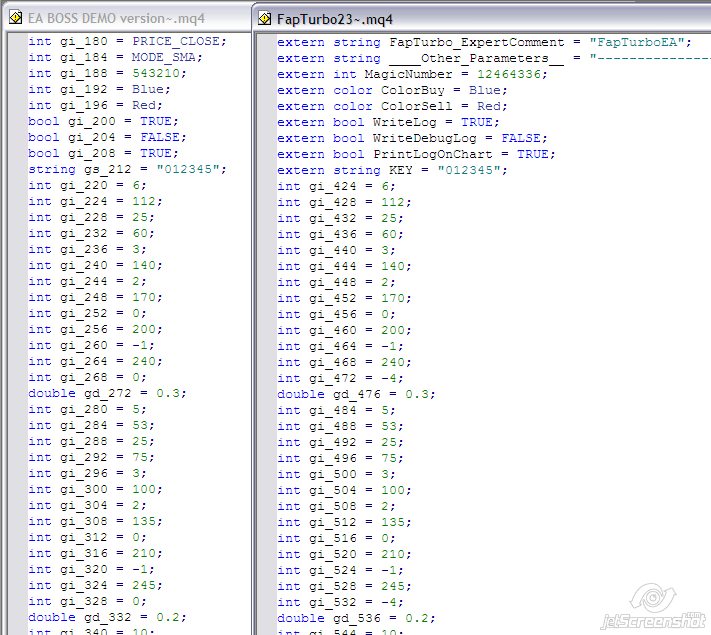
Task: Click 'extern string KEY = "012345";'
Action: [392, 170]
